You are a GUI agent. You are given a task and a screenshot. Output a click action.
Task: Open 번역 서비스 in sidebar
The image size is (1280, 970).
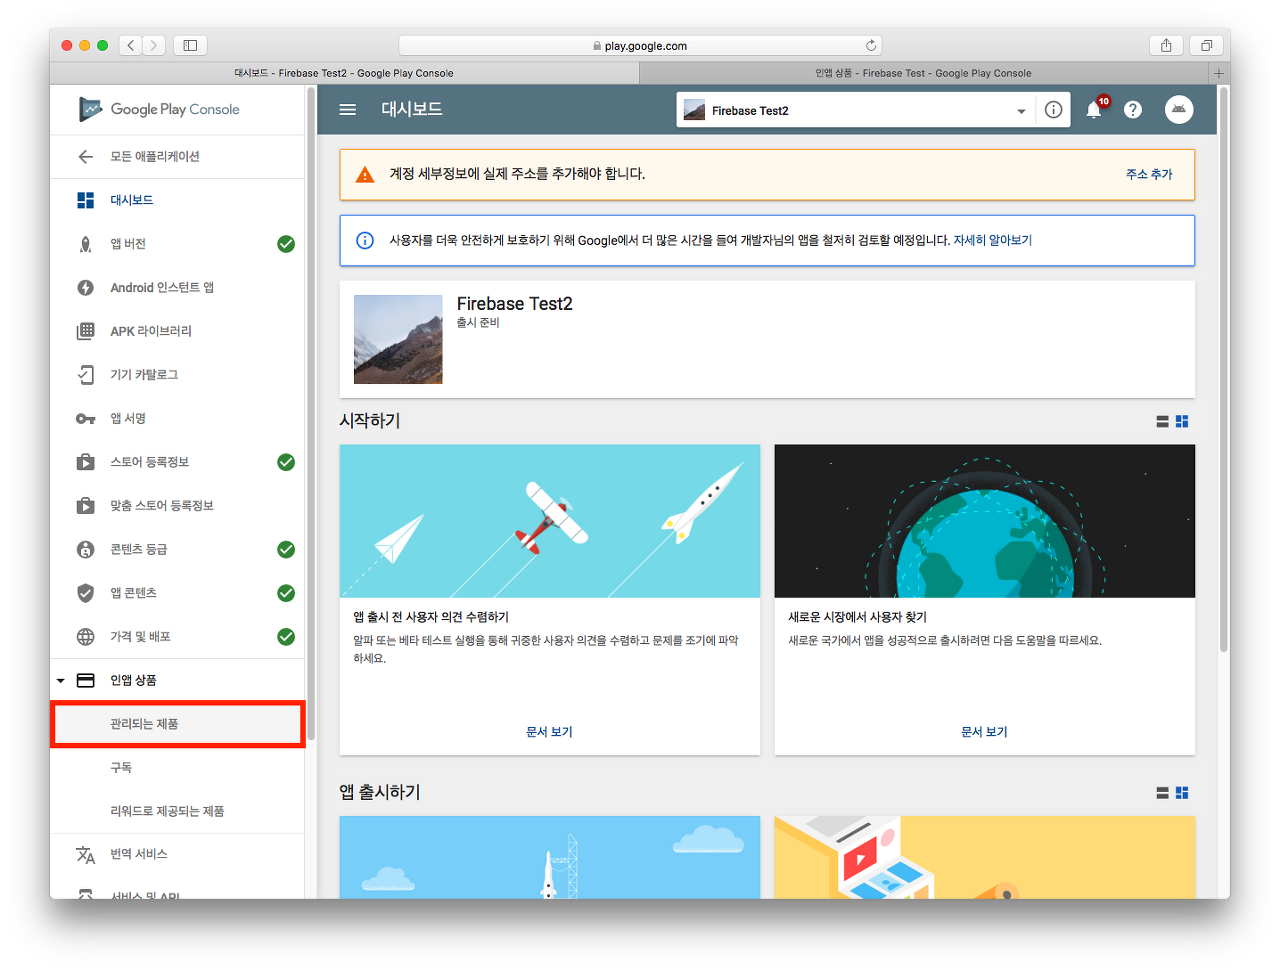(177, 854)
